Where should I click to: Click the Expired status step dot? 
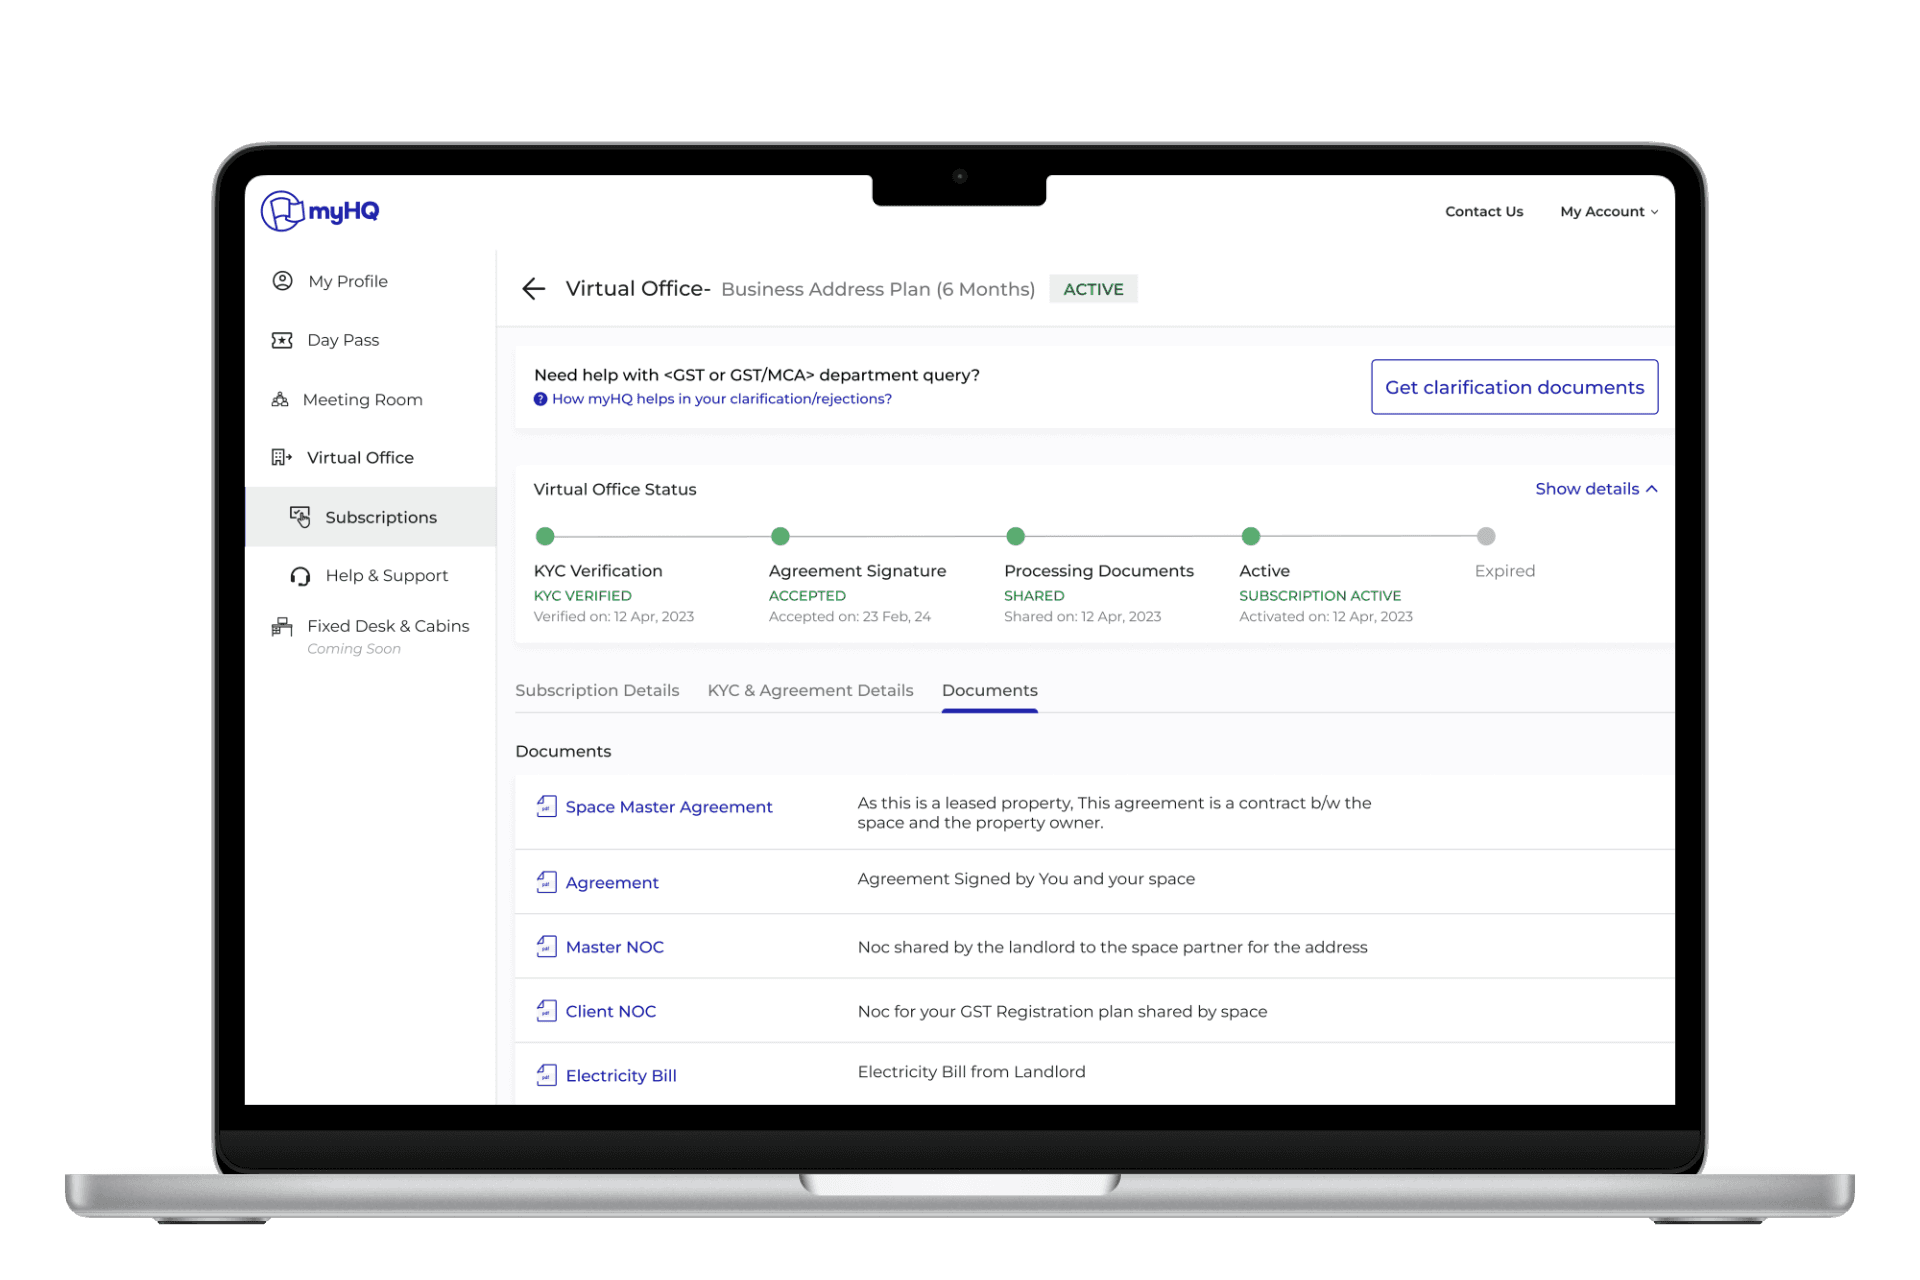[x=1486, y=536]
